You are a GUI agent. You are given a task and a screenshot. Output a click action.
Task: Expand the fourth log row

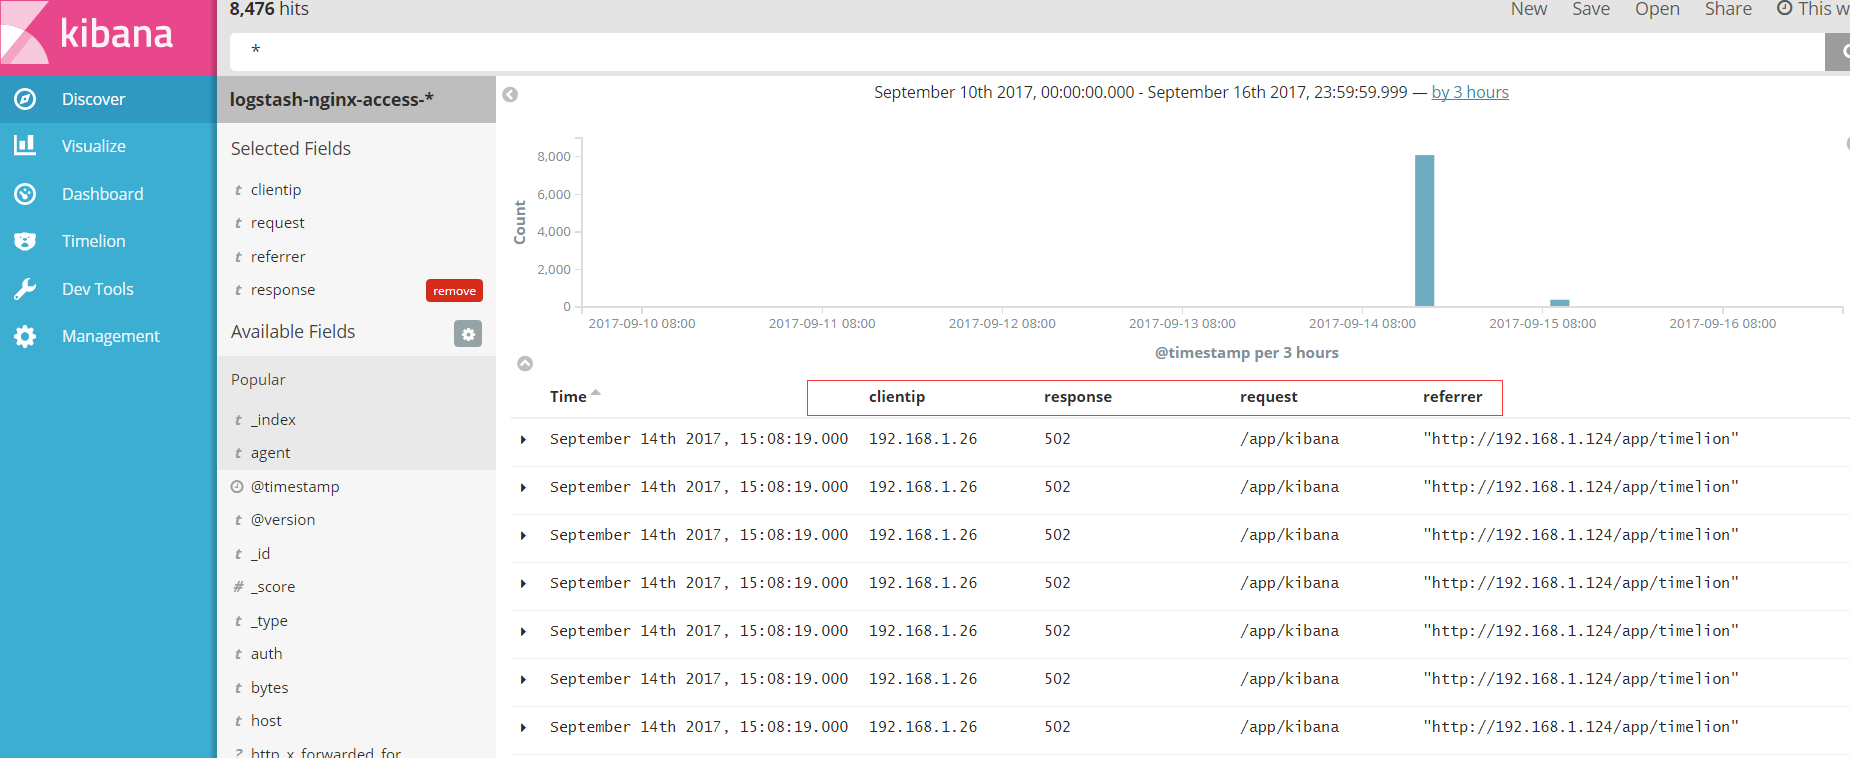(x=523, y=584)
